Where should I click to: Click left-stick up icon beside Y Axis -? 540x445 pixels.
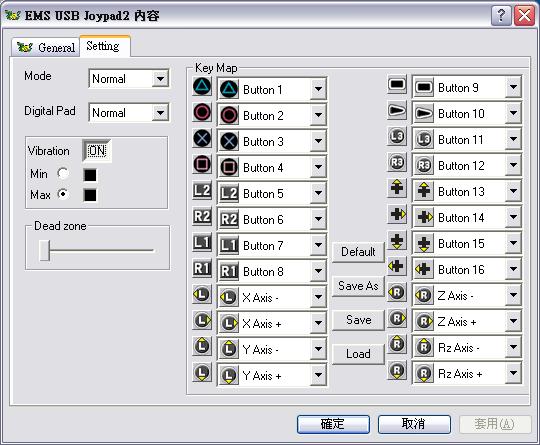[202, 346]
